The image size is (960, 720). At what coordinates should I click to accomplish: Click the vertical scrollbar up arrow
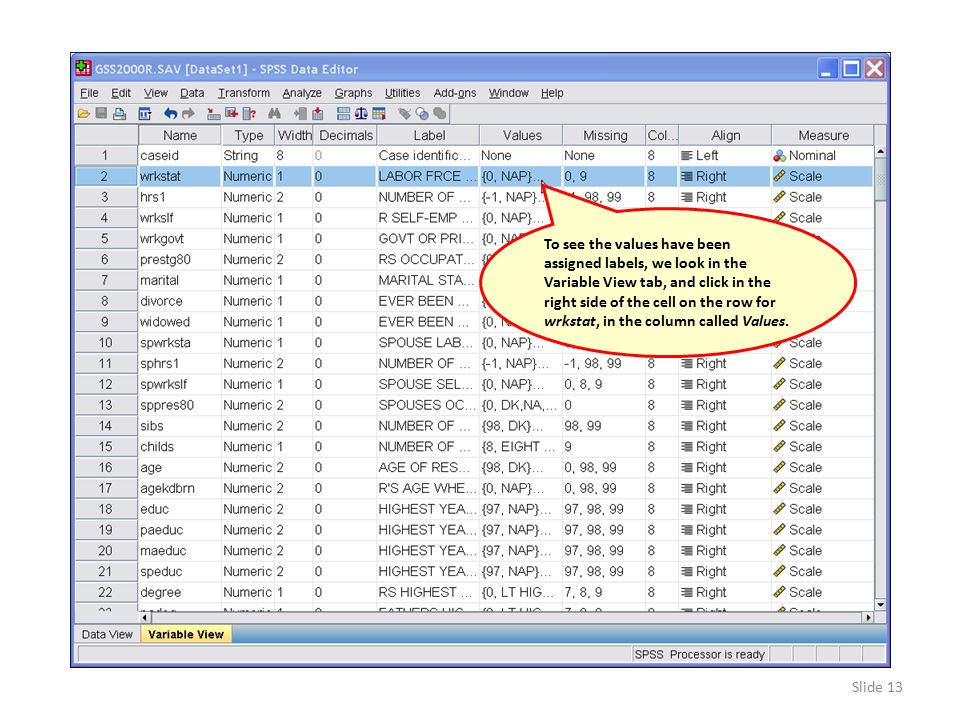[x=880, y=151]
